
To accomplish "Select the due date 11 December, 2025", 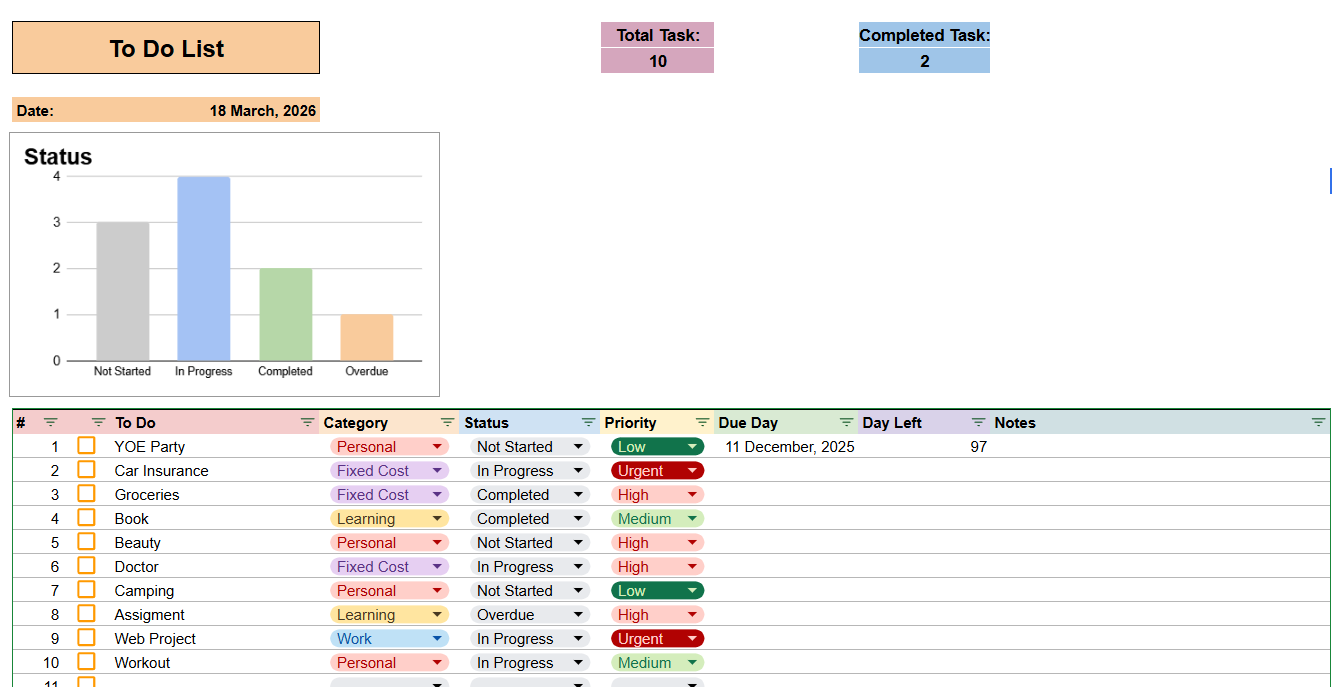I will click(x=790, y=447).
